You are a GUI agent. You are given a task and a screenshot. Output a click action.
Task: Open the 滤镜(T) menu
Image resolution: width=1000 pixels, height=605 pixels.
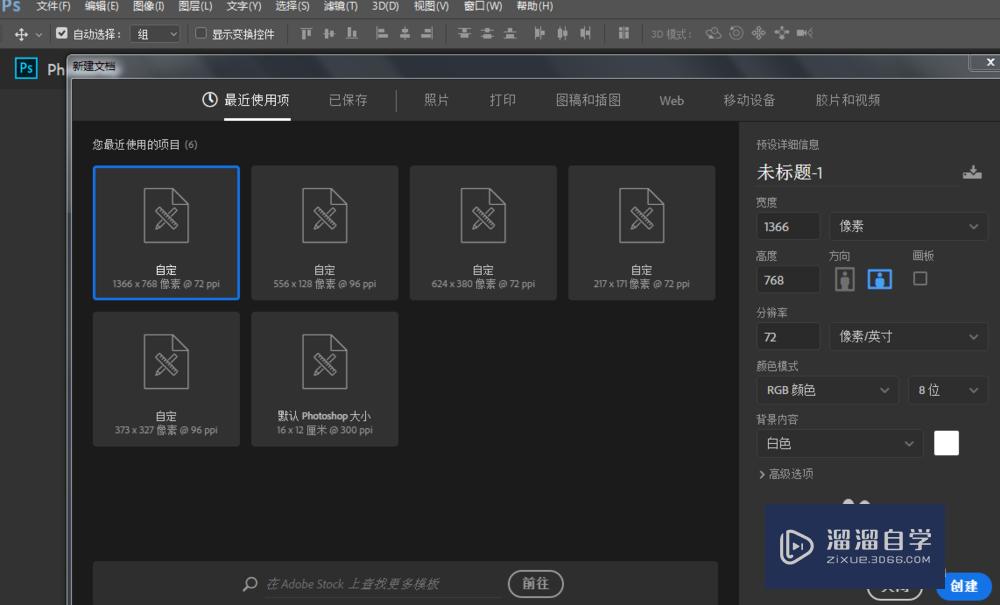341,6
